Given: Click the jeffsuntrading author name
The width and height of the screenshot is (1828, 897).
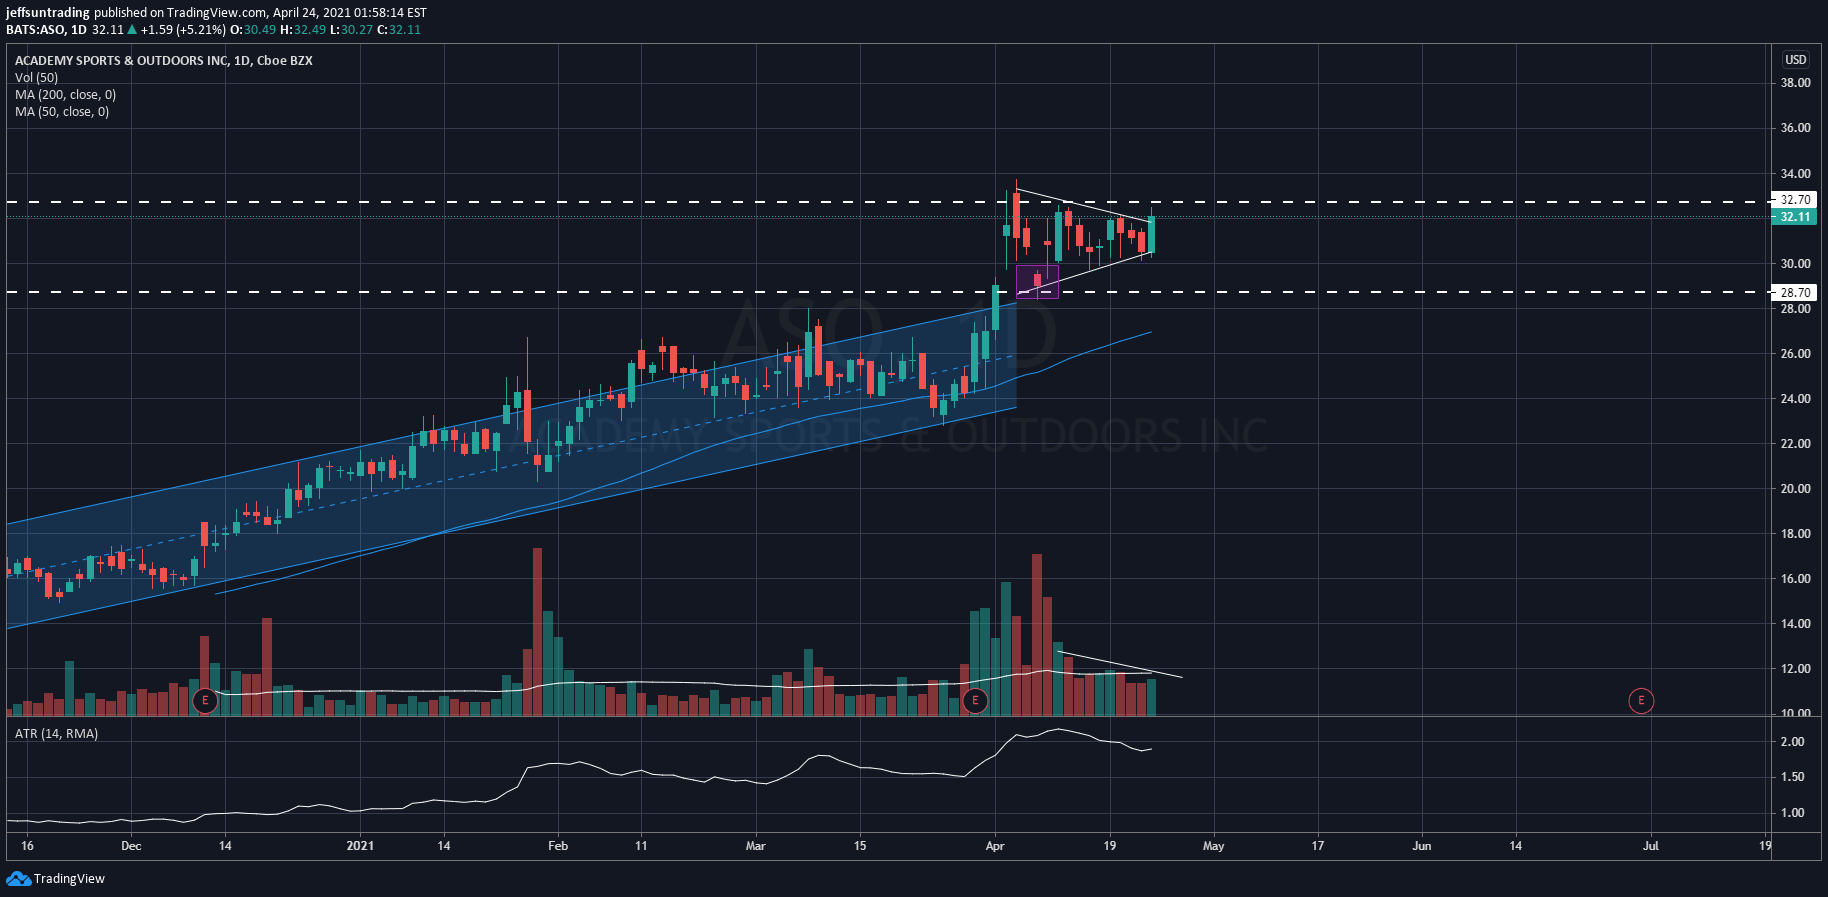Looking at the screenshot, I should point(48,13).
